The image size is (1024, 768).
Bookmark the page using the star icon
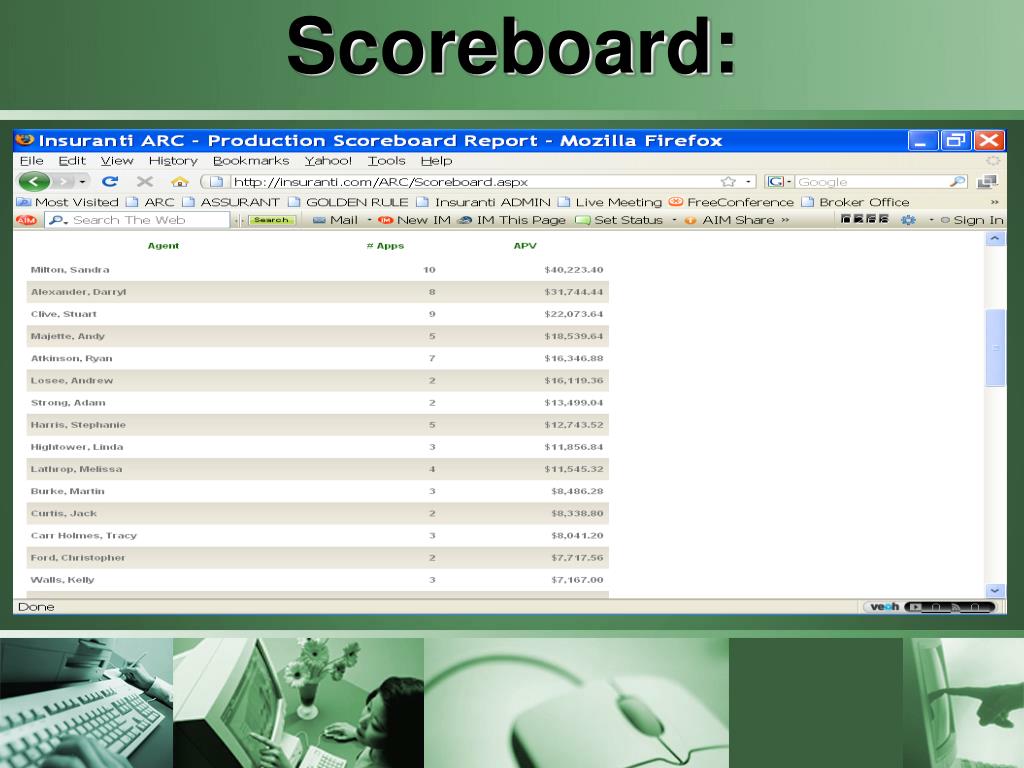click(728, 182)
